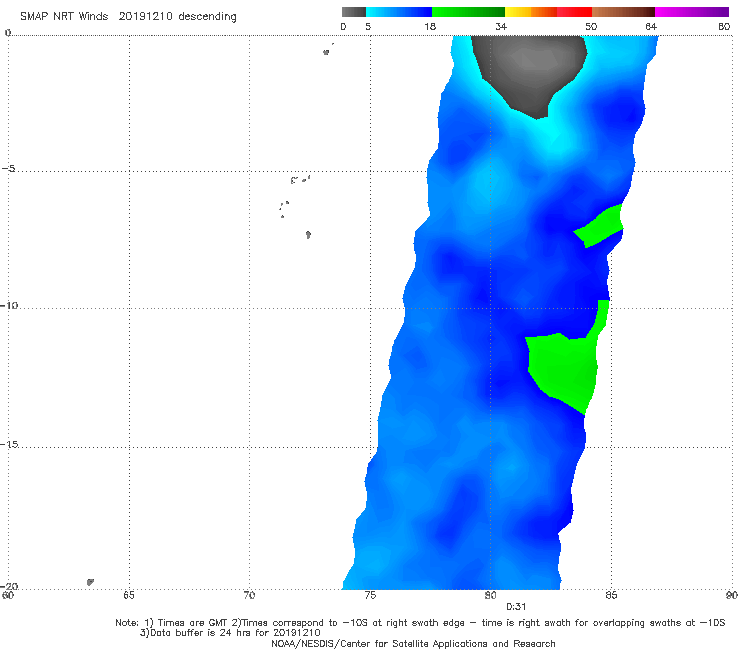Click the longitude axis label '85'
Viewport: 740px width, 650px height.
click(611, 595)
